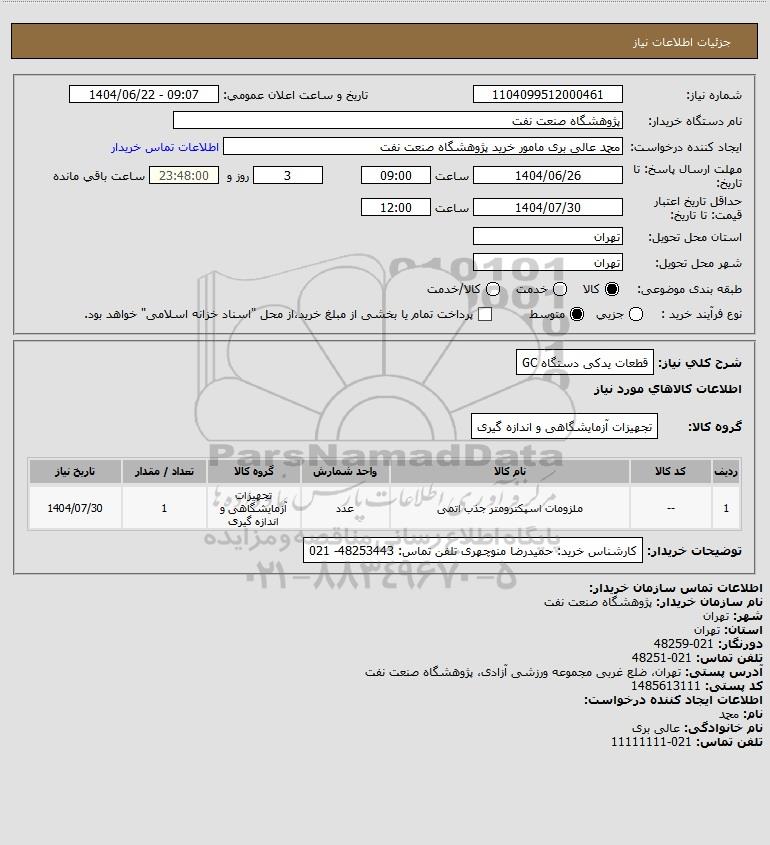This screenshot has width=770, height=845.
Task: Click the نام دستگاه خریدار field
Action: click(x=398, y=120)
